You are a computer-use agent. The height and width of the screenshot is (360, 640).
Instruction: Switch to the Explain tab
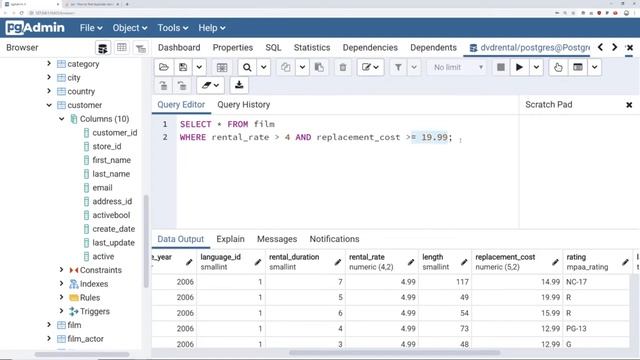[230, 239]
